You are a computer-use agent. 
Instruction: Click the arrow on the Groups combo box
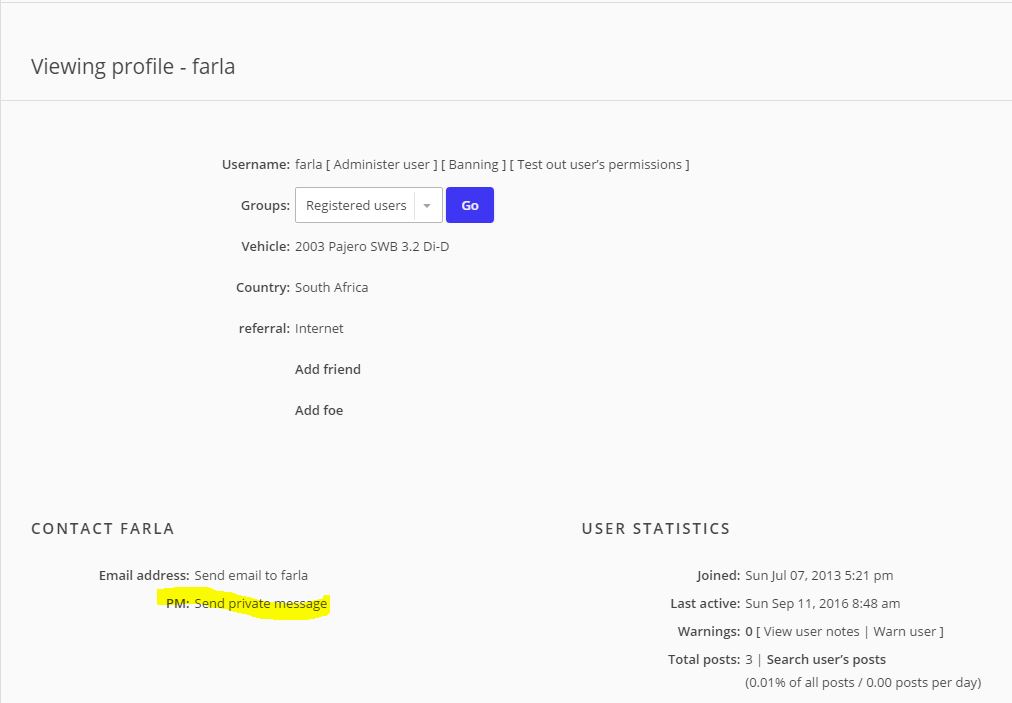pyautogui.click(x=427, y=205)
